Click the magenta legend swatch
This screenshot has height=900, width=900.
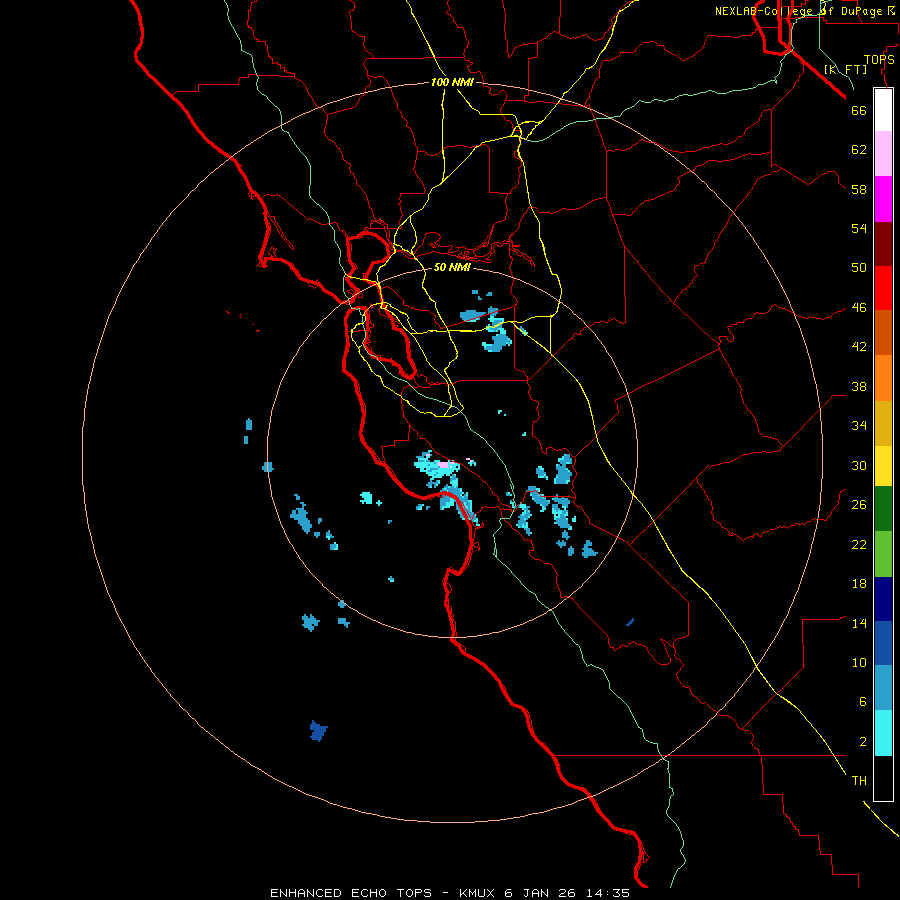pos(883,199)
